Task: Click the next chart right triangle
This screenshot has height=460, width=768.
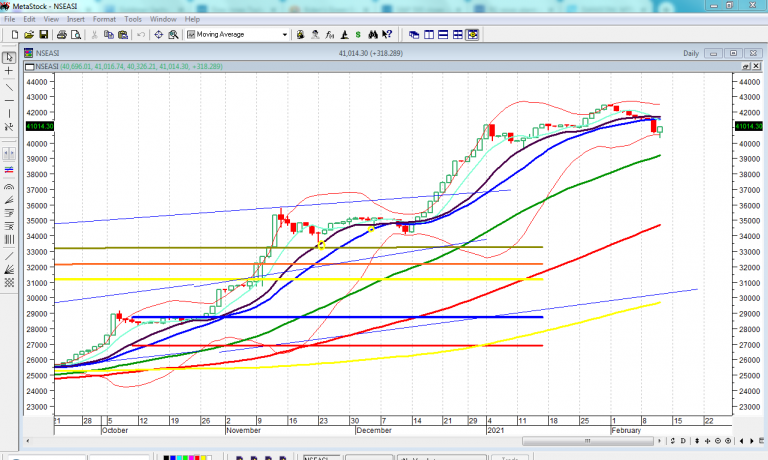Action: pos(752,441)
